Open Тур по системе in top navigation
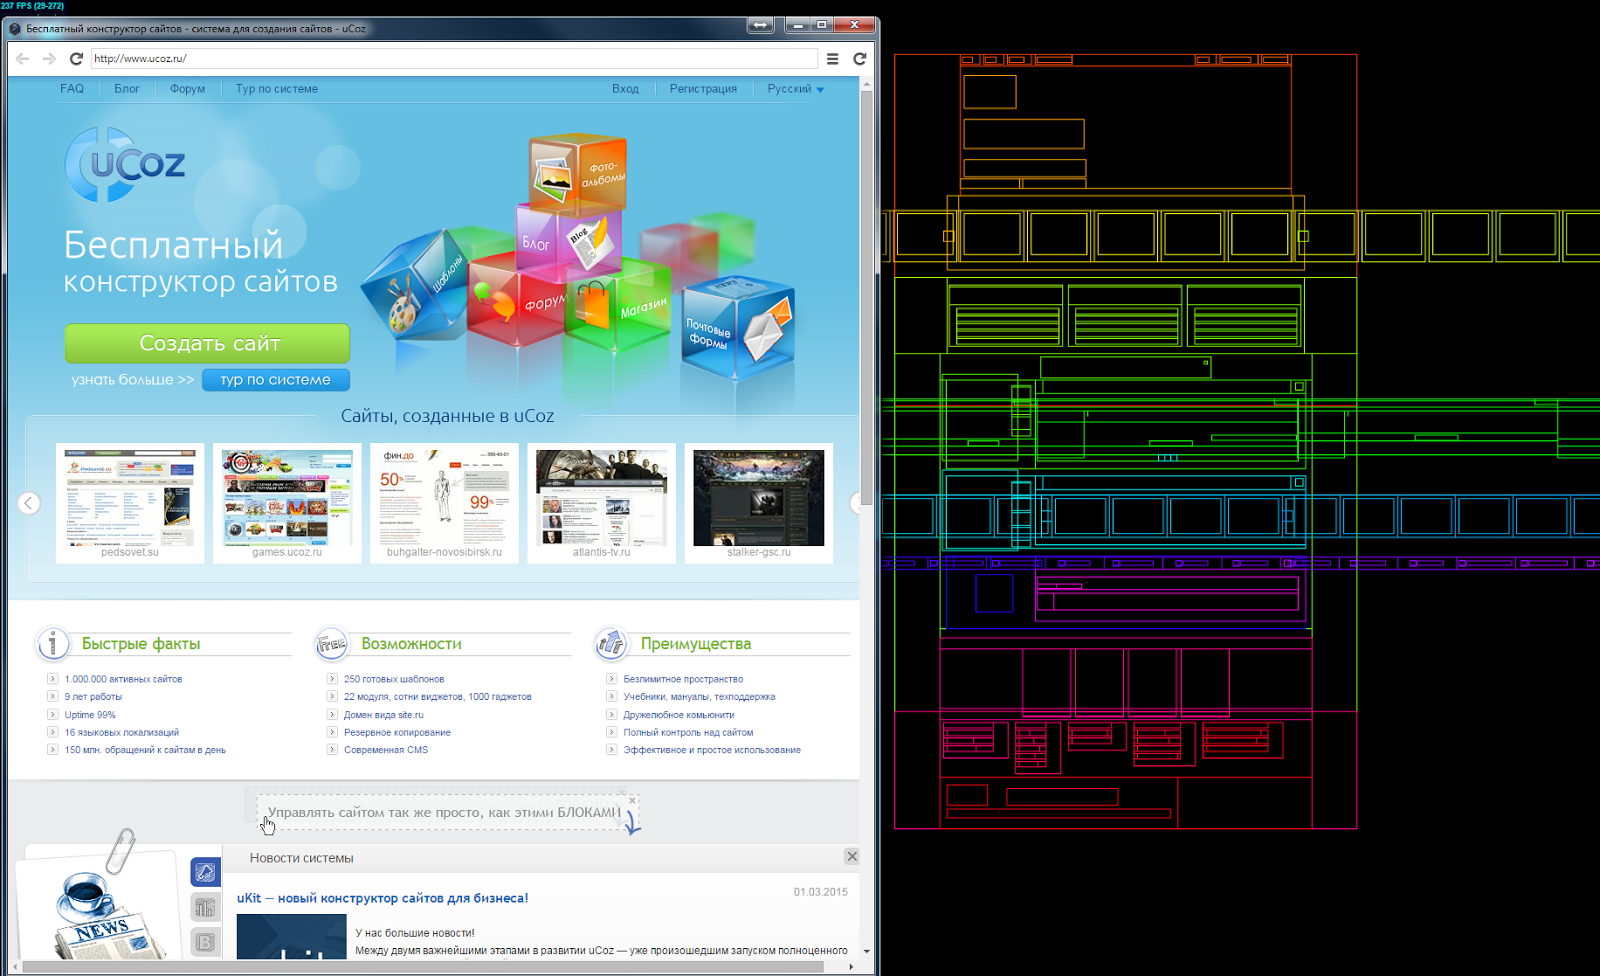Screen dimensions: 1600x976 click(277, 89)
